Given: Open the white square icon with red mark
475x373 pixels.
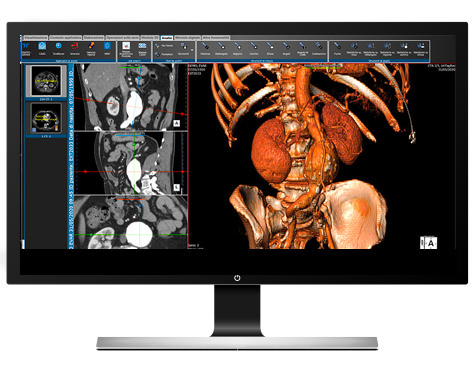Looking at the screenshot, I should [x=126, y=49].
